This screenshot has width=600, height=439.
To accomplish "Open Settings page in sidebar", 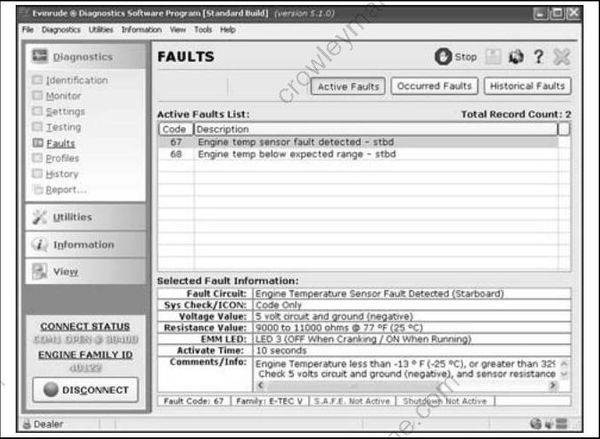I will (x=65, y=111).
